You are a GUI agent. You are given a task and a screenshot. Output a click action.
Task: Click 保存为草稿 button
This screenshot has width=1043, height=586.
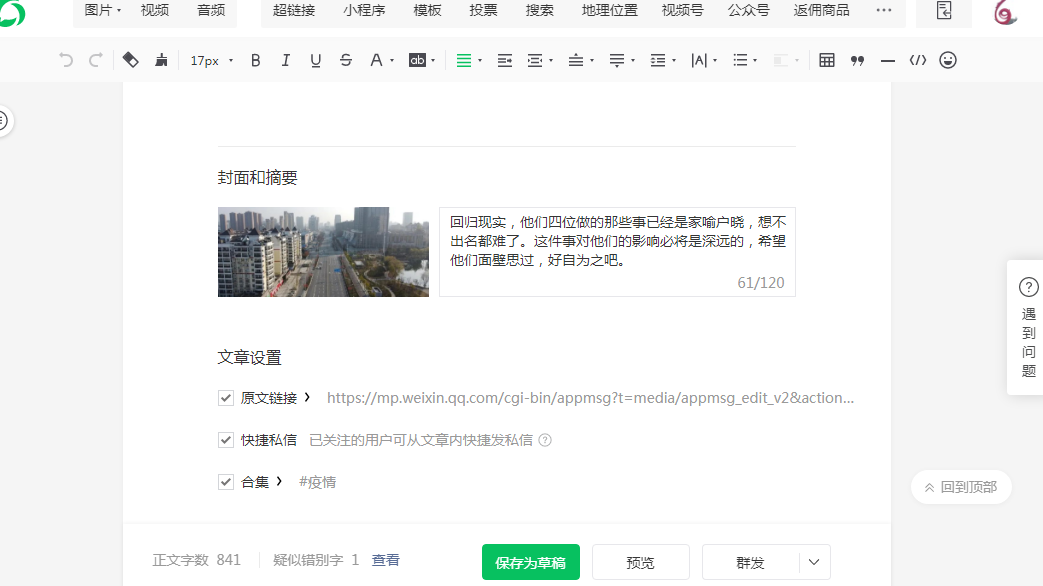coord(531,562)
